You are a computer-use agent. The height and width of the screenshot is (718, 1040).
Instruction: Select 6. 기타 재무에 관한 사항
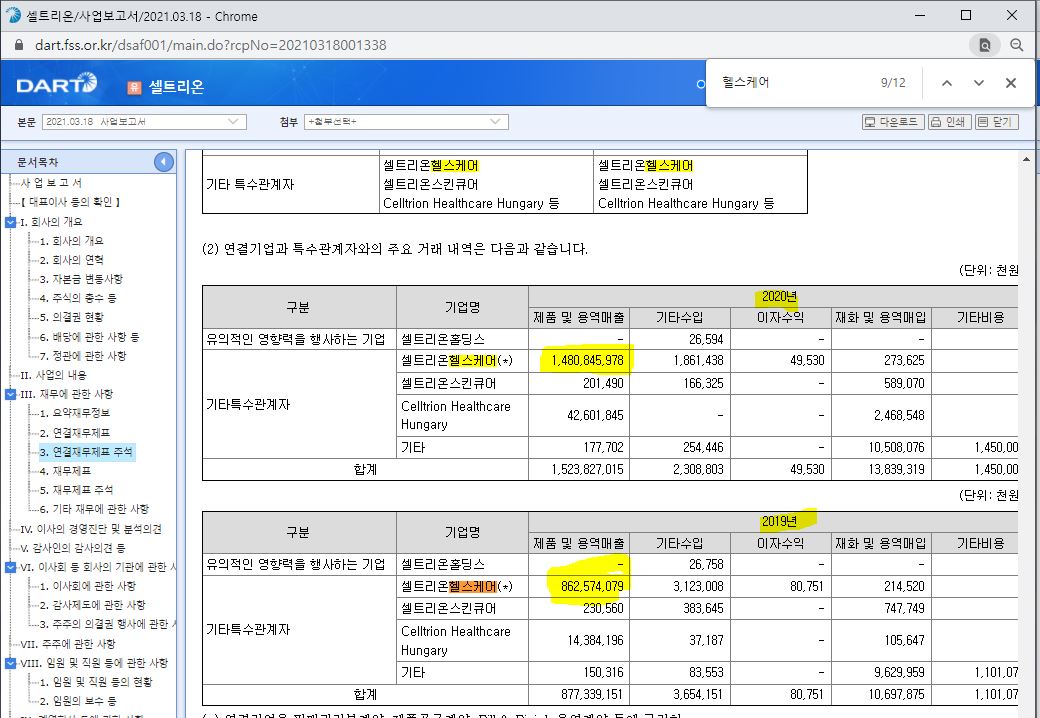(94, 509)
